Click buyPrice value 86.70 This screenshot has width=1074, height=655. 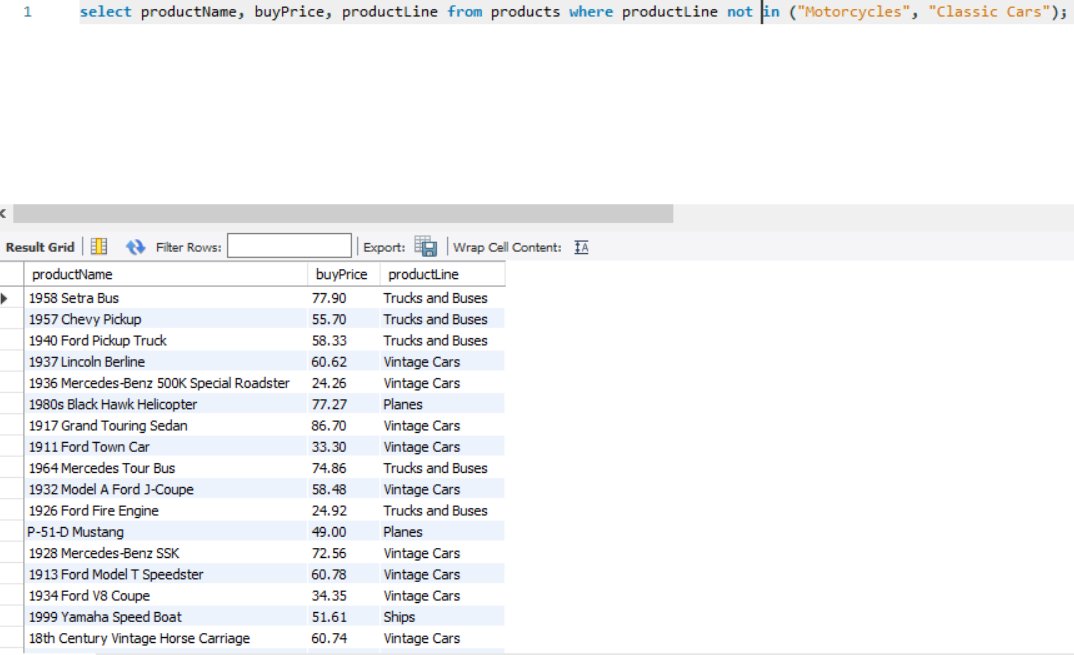point(344,425)
